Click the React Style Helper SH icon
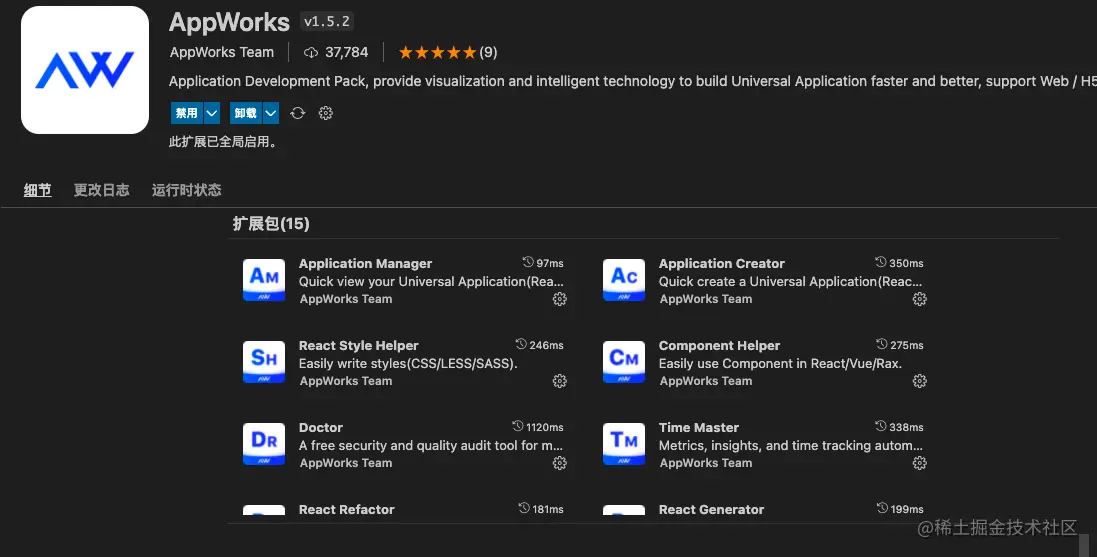The height and width of the screenshot is (557, 1097). pos(264,362)
